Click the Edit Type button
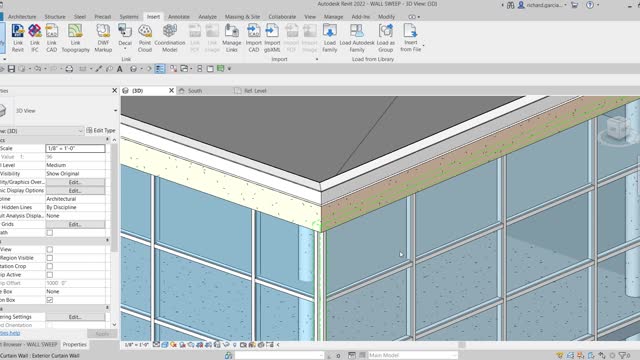 101,131
